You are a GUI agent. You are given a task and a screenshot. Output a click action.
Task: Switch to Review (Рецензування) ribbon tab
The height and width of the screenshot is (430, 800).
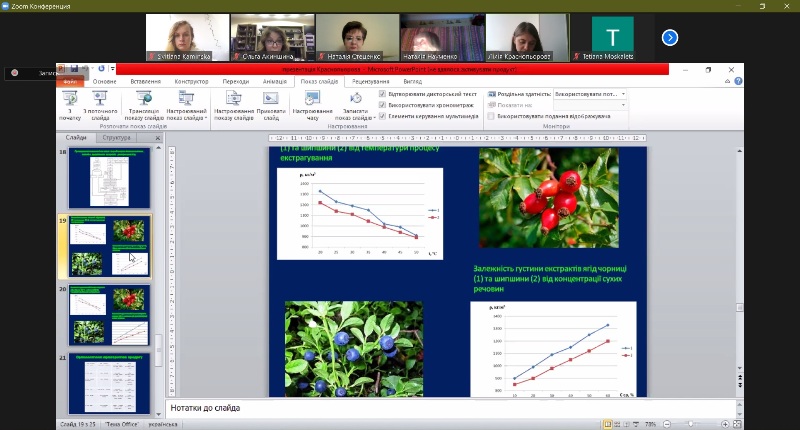tap(371, 82)
